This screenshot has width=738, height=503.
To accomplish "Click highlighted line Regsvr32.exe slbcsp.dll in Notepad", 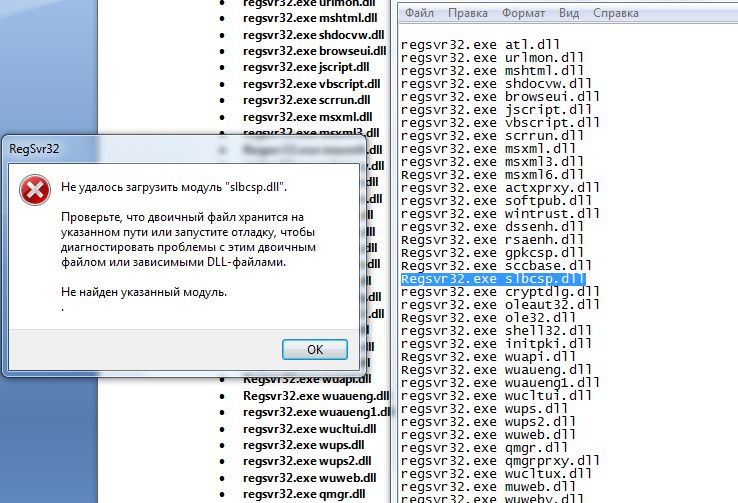I will coord(493,279).
